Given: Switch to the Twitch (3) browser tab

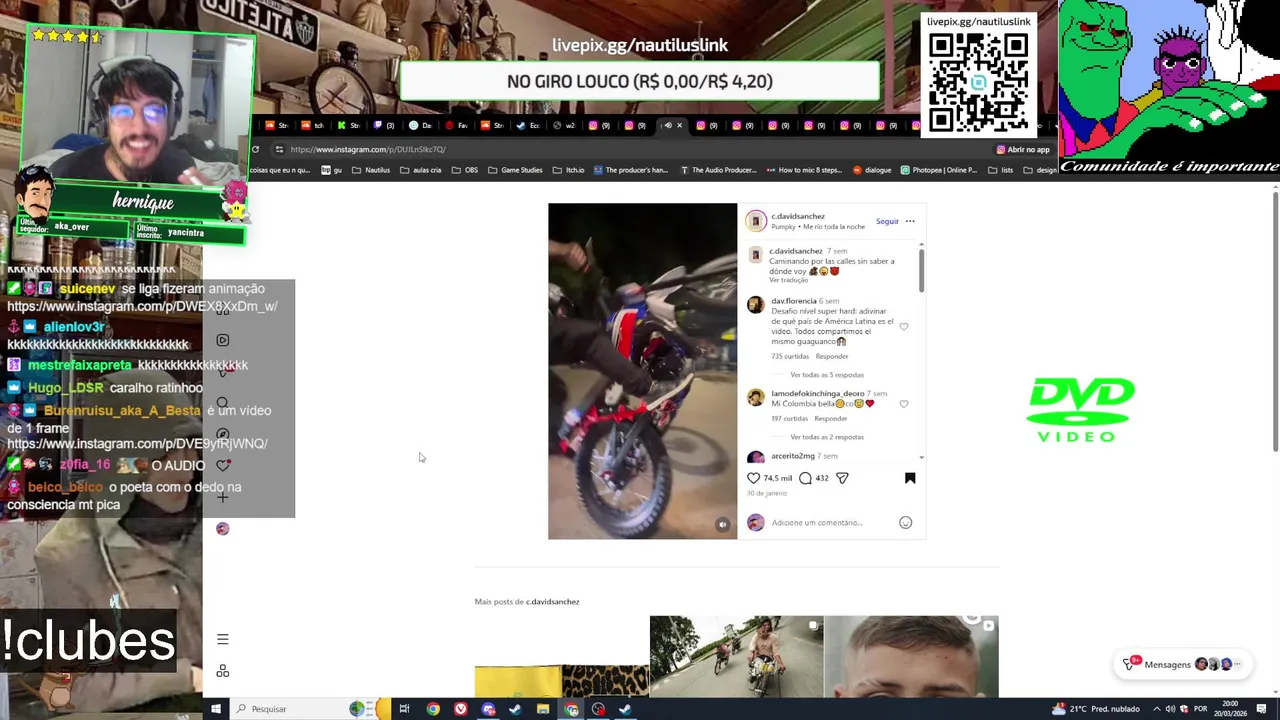Looking at the screenshot, I should (x=385, y=125).
